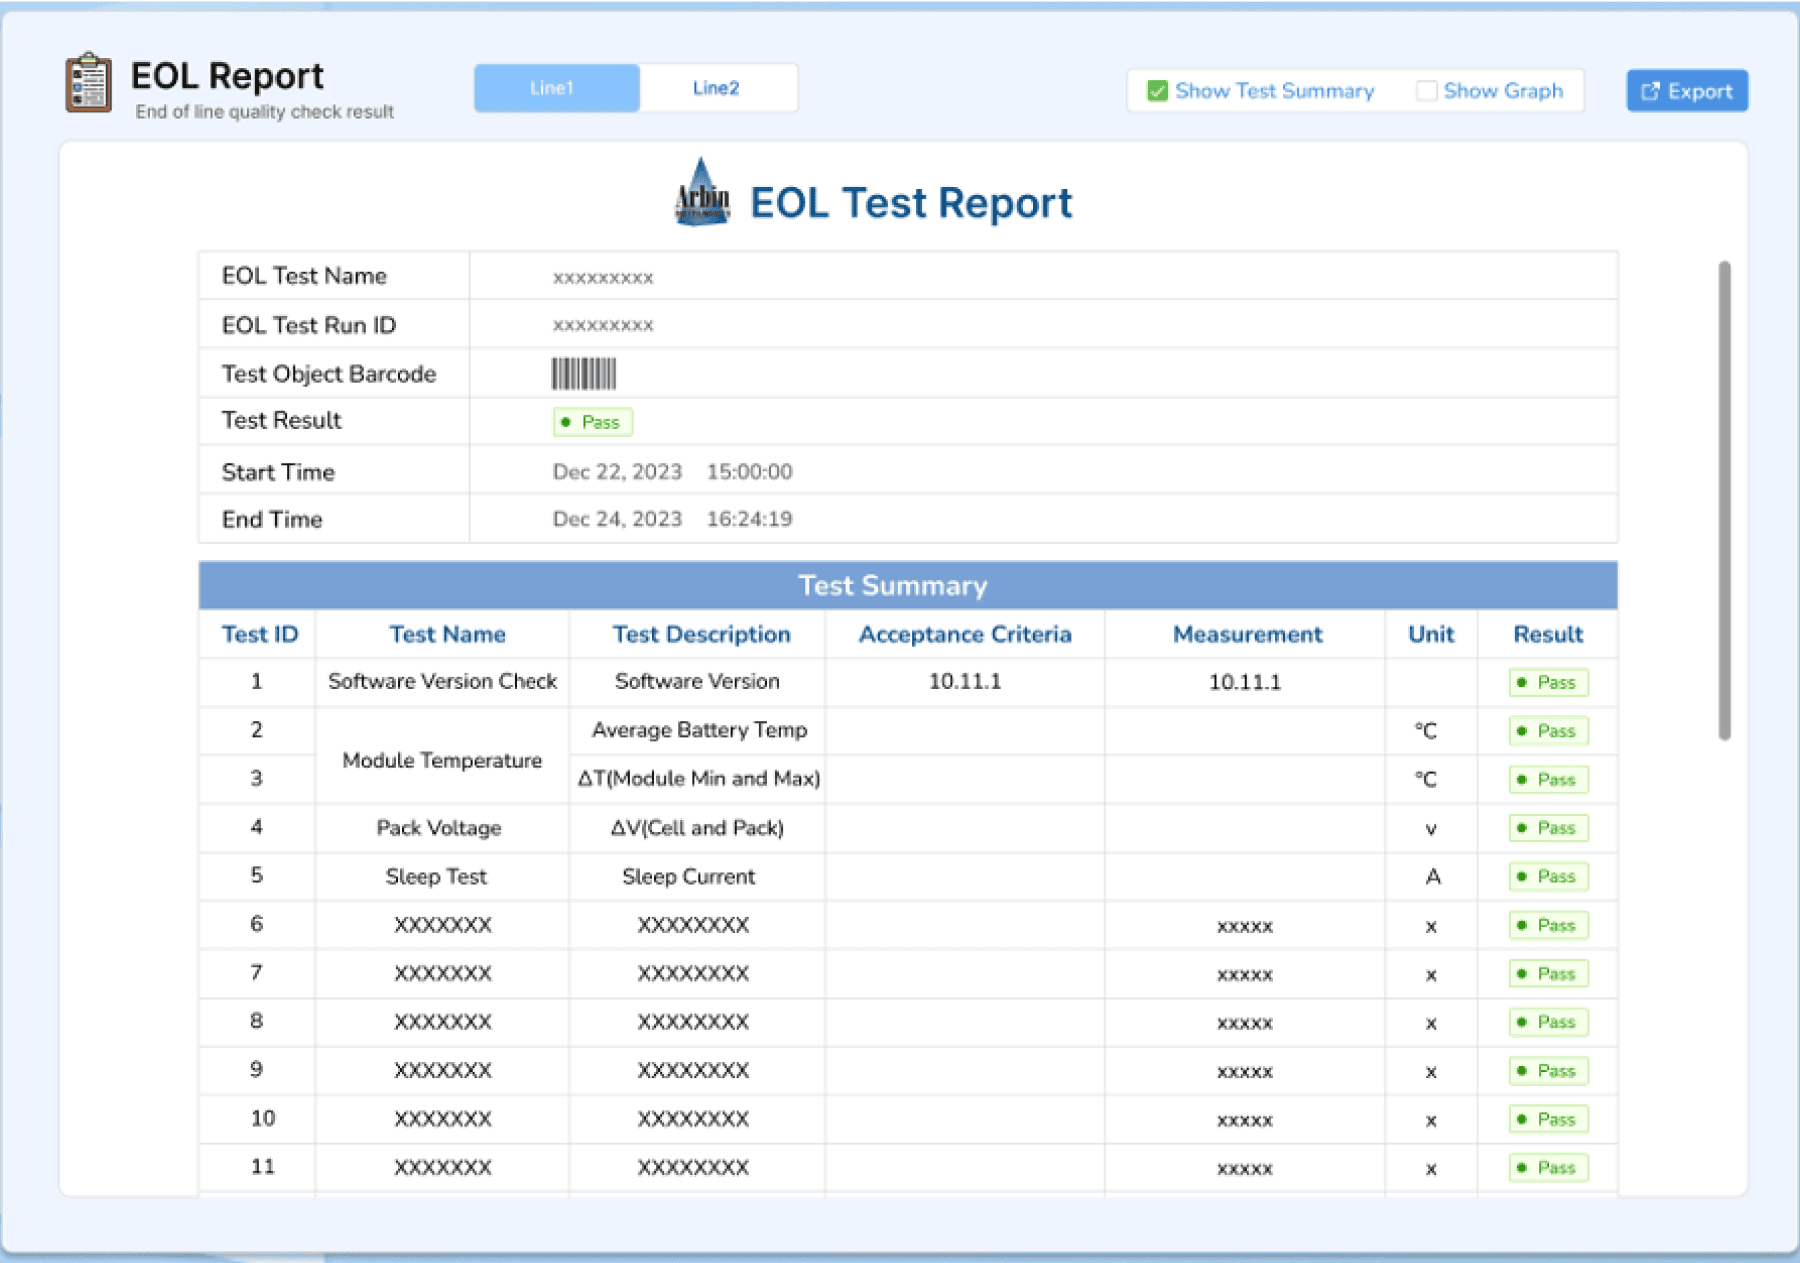
Task: Click the Pass badge for test 1
Action: coord(1548,682)
